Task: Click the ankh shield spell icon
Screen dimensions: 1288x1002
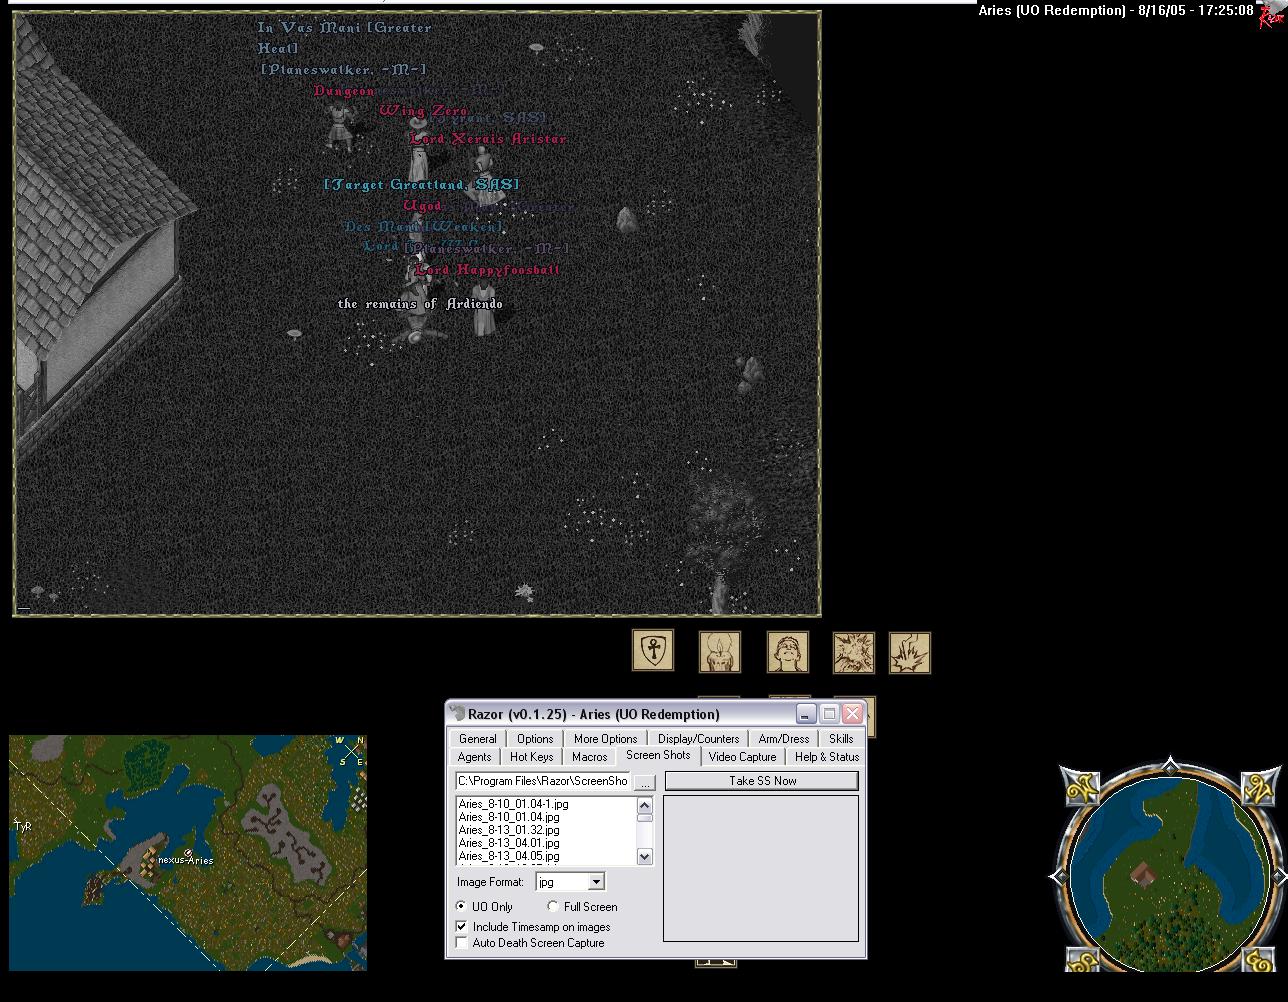Action: pyautogui.click(x=653, y=651)
